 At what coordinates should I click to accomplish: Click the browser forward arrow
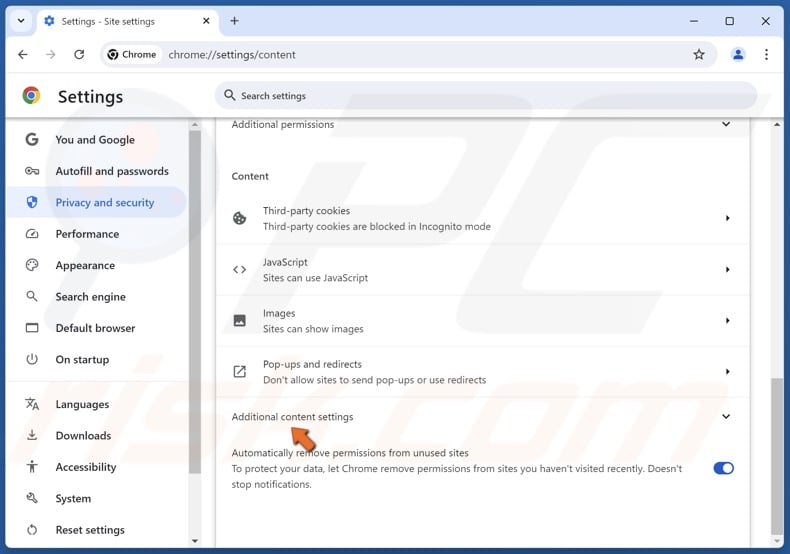click(51, 54)
